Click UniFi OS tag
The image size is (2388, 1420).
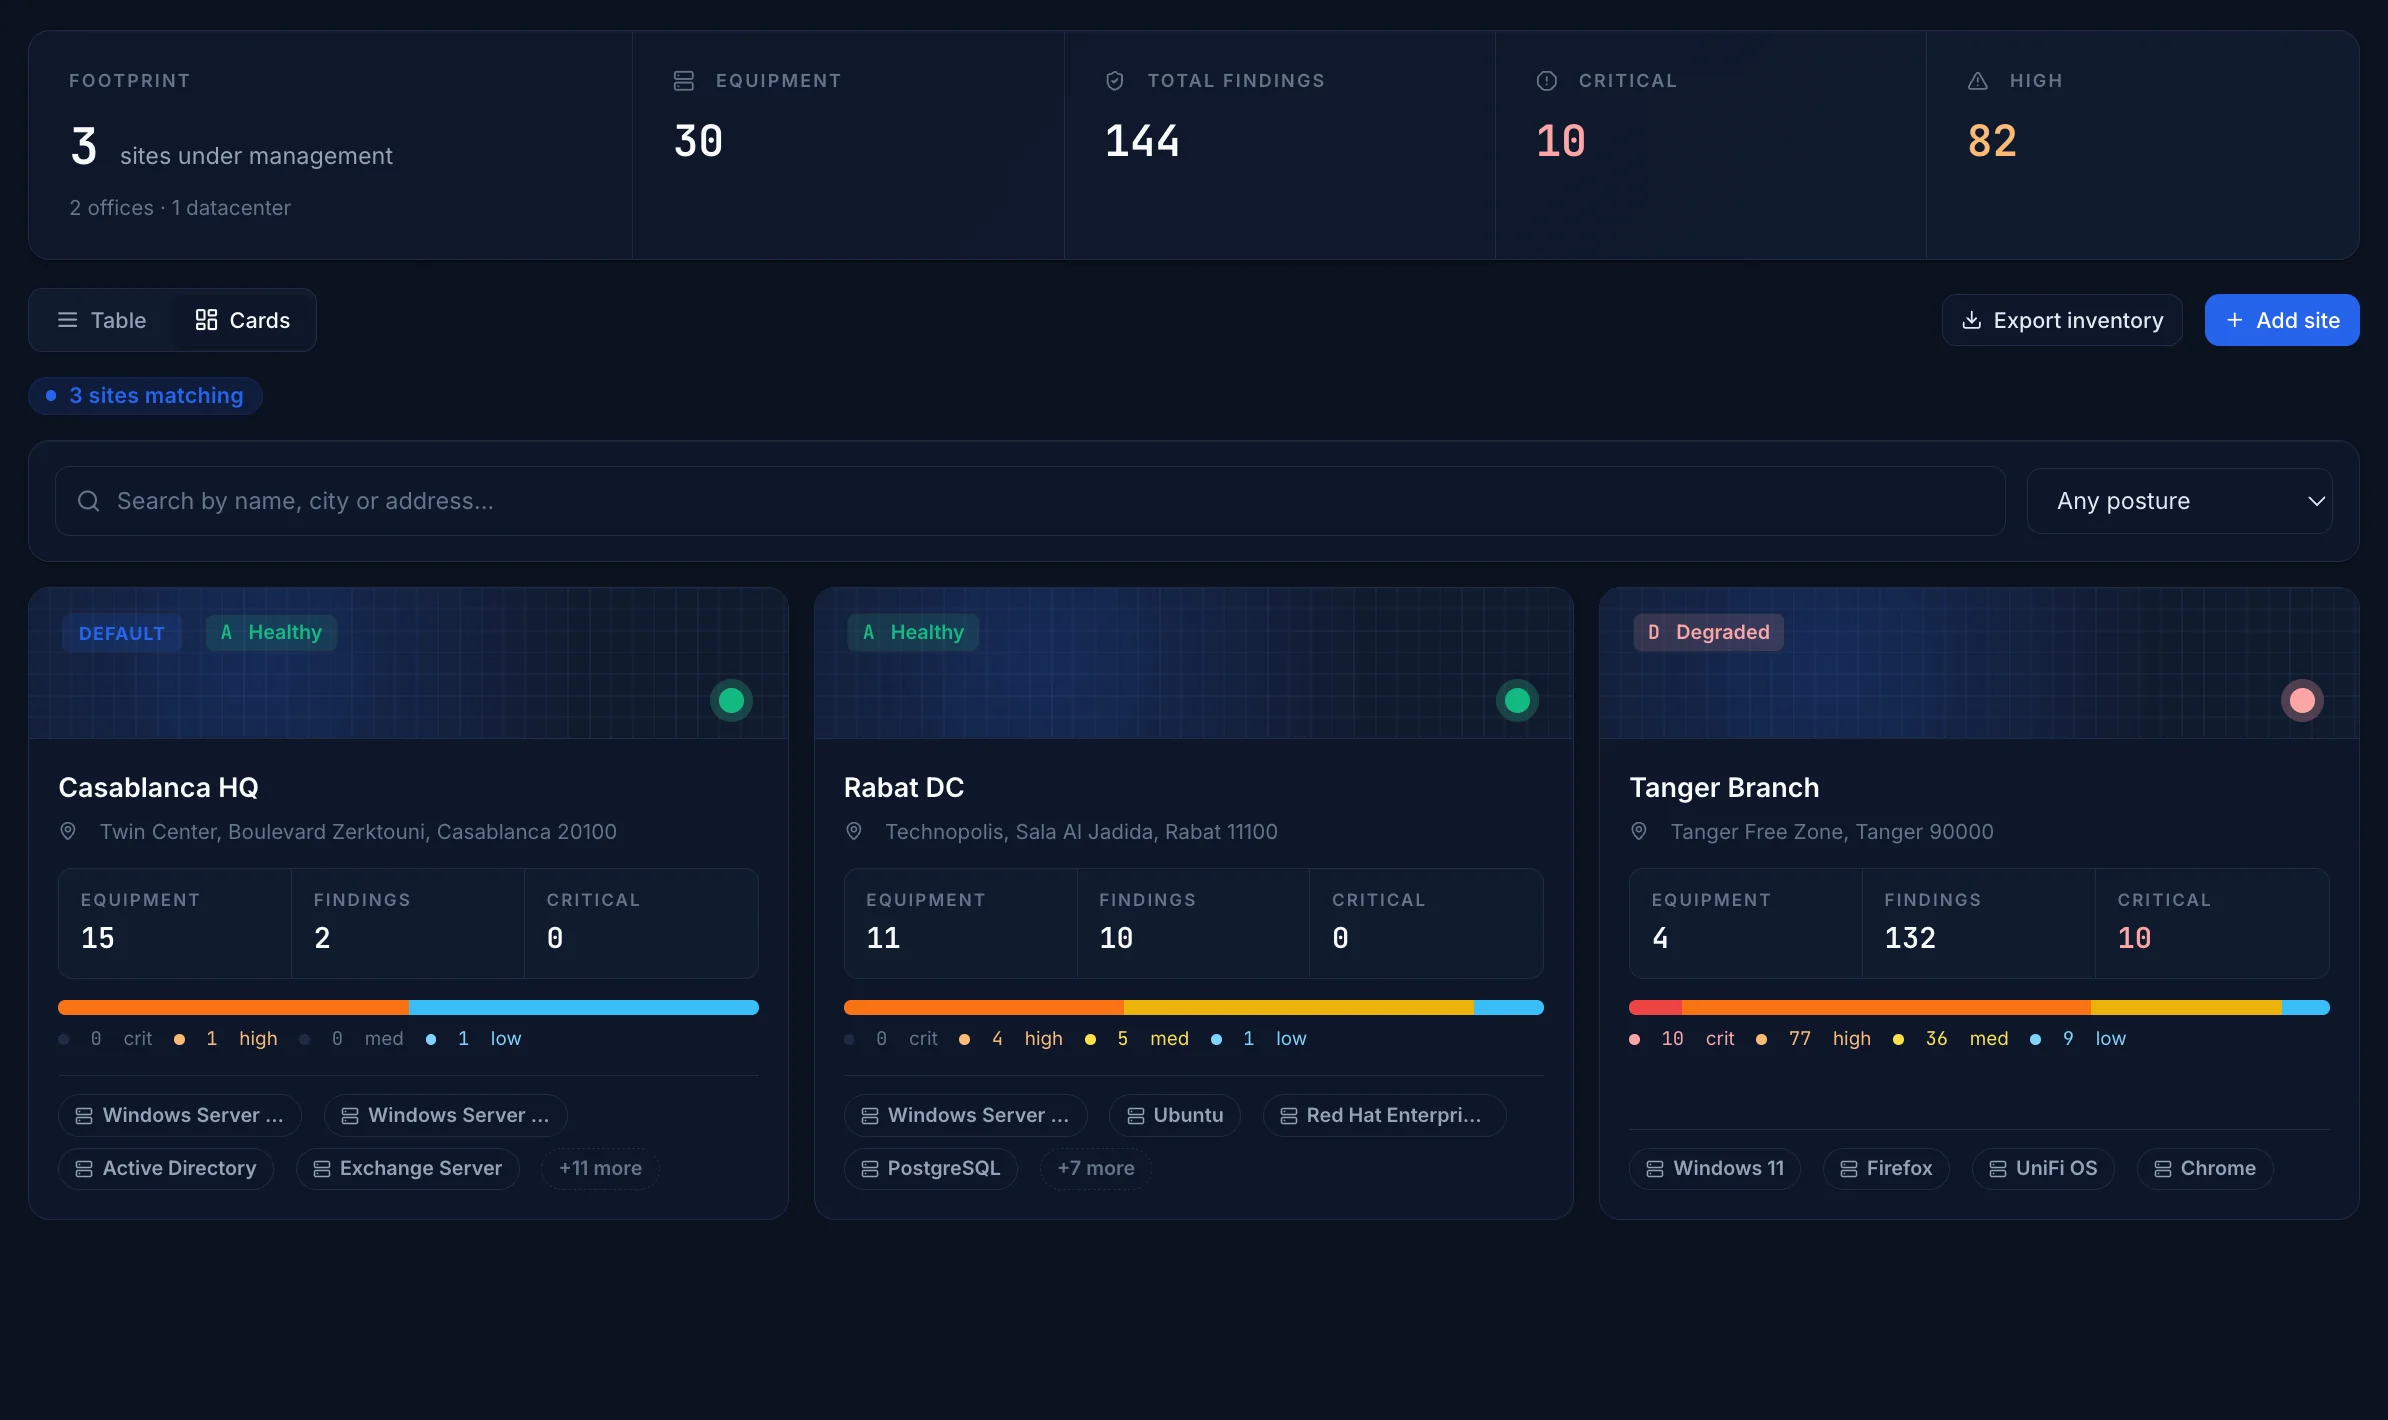click(2043, 1168)
